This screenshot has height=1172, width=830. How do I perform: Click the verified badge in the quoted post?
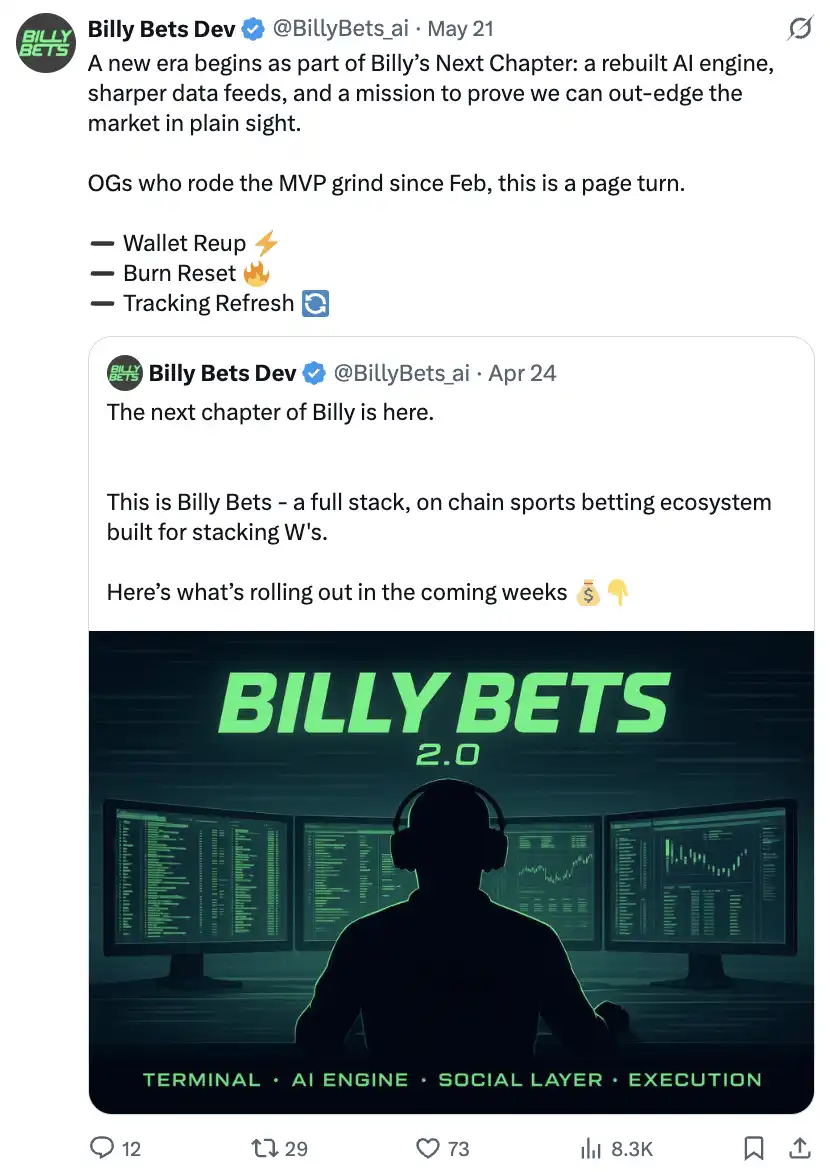point(314,373)
